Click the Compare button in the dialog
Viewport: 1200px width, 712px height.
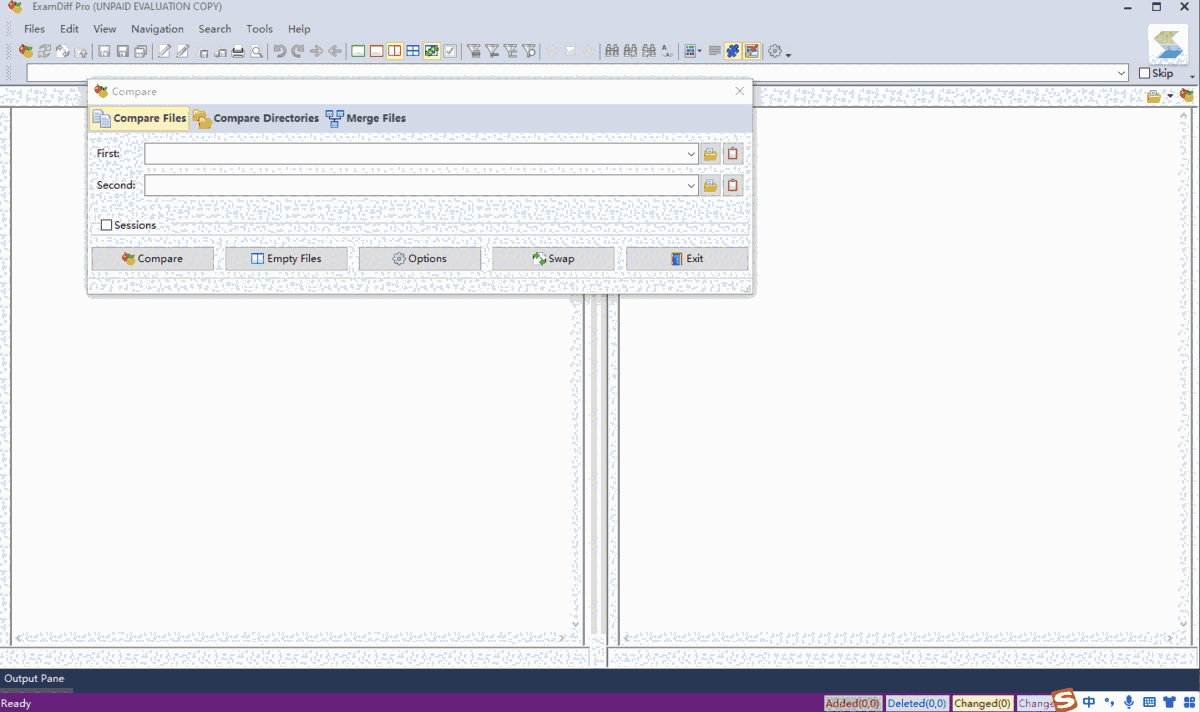[152, 258]
